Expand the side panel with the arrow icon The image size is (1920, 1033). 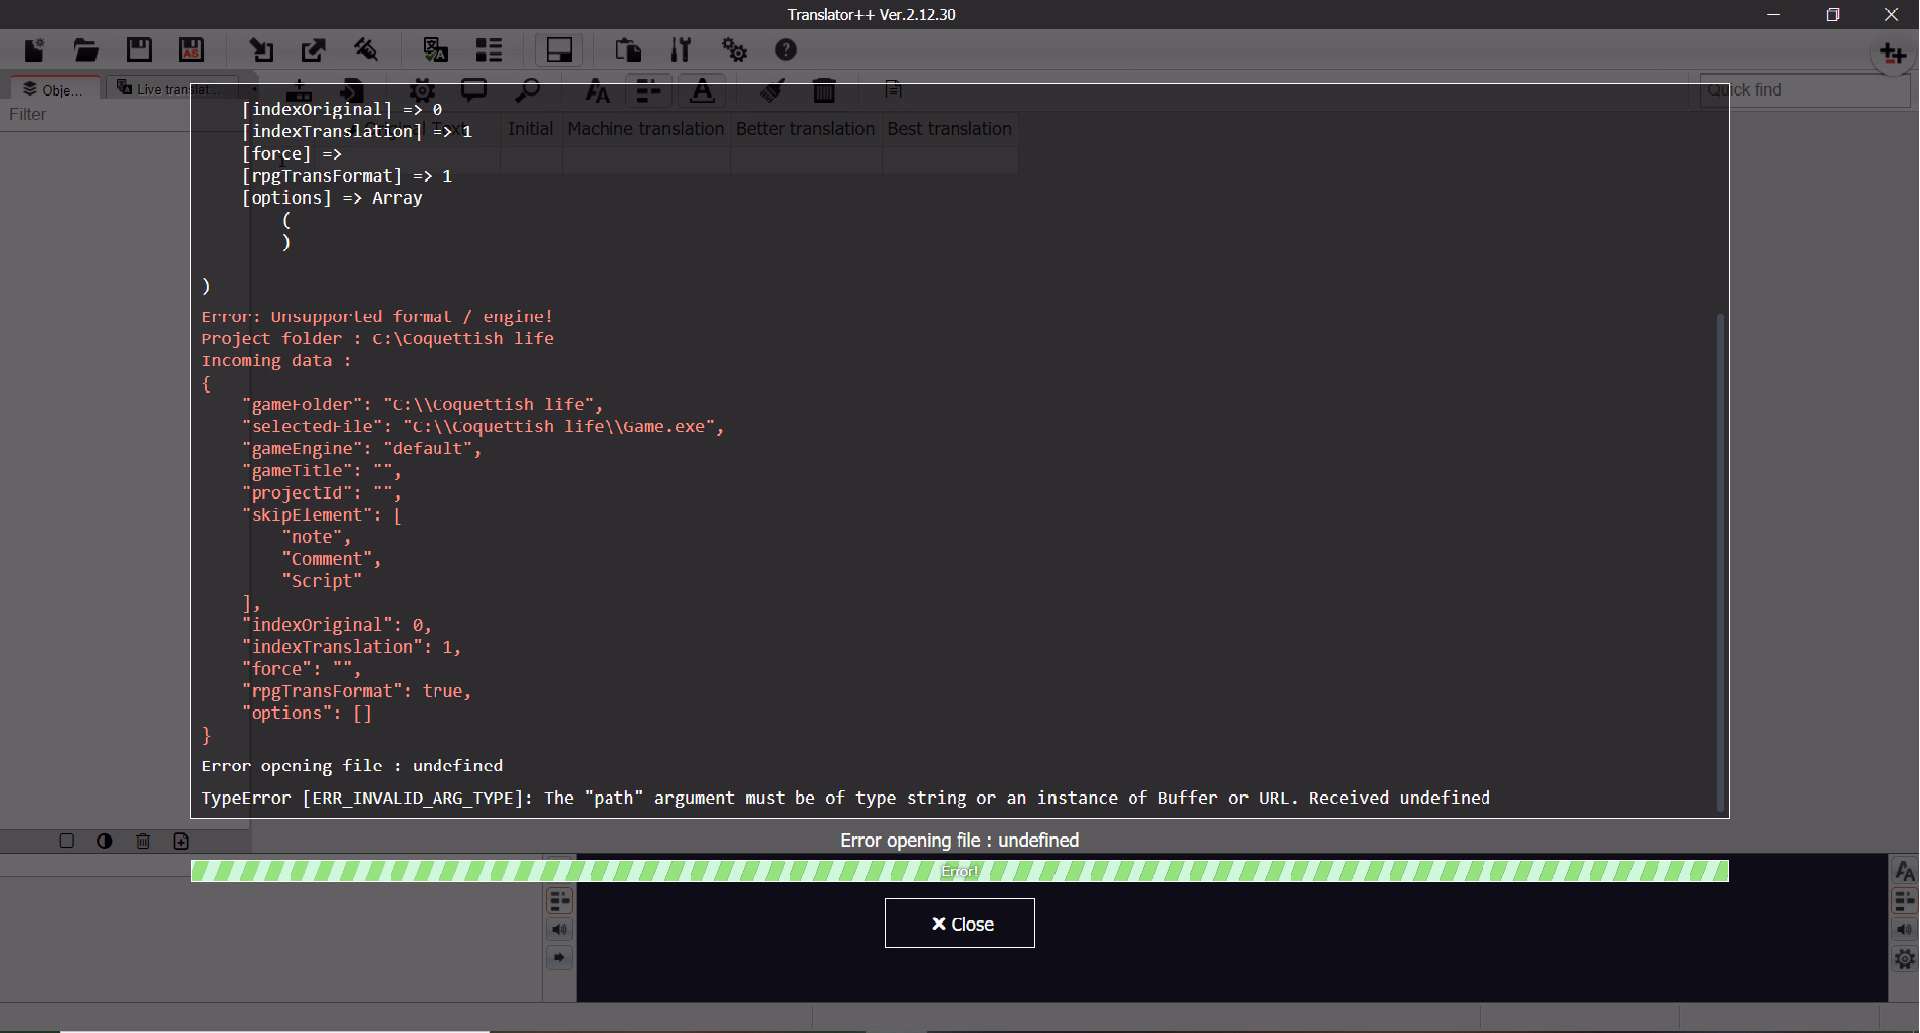tap(559, 957)
